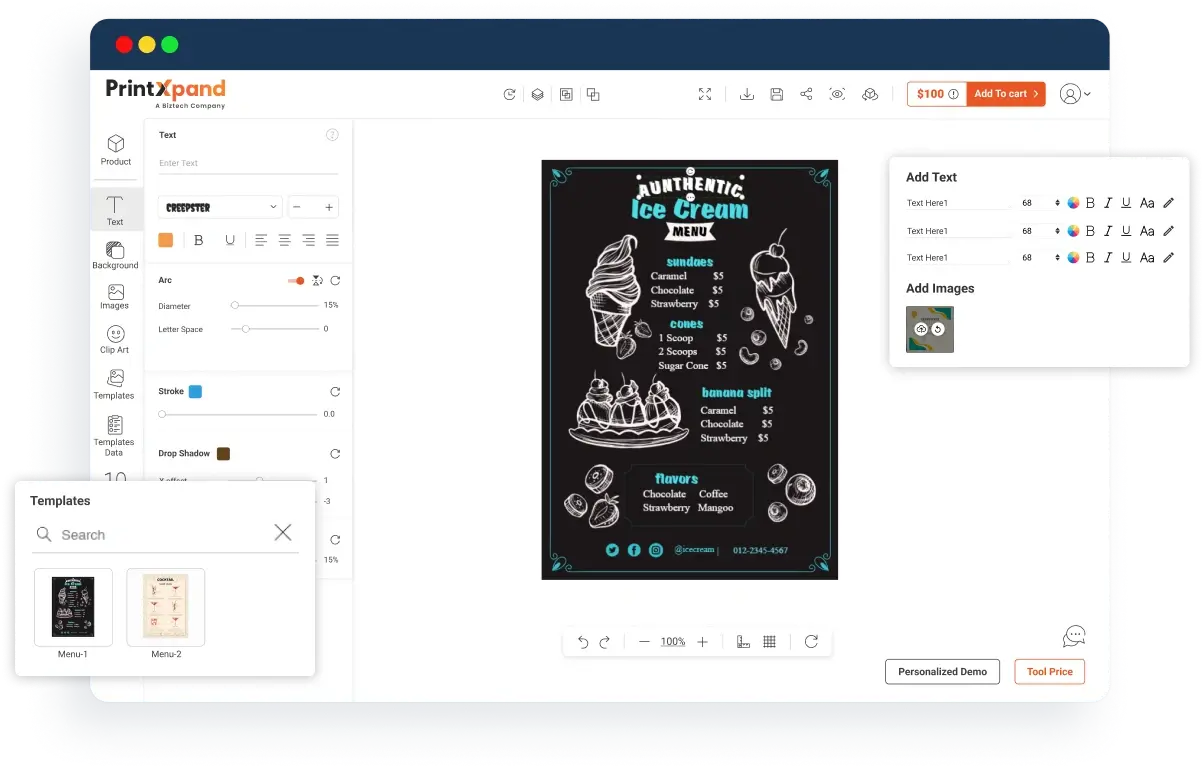
Task: Open the Clip Art library
Action: click(x=115, y=340)
